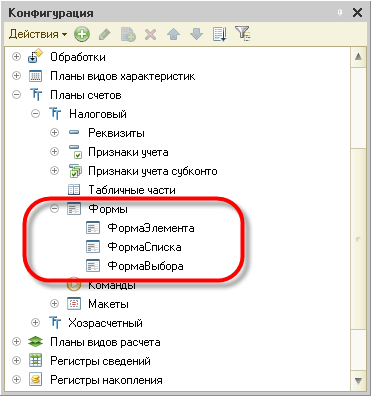The height and width of the screenshot is (396, 371).
Task: Select ФормаСписка in the tree
Action: [x=144, y=247]
